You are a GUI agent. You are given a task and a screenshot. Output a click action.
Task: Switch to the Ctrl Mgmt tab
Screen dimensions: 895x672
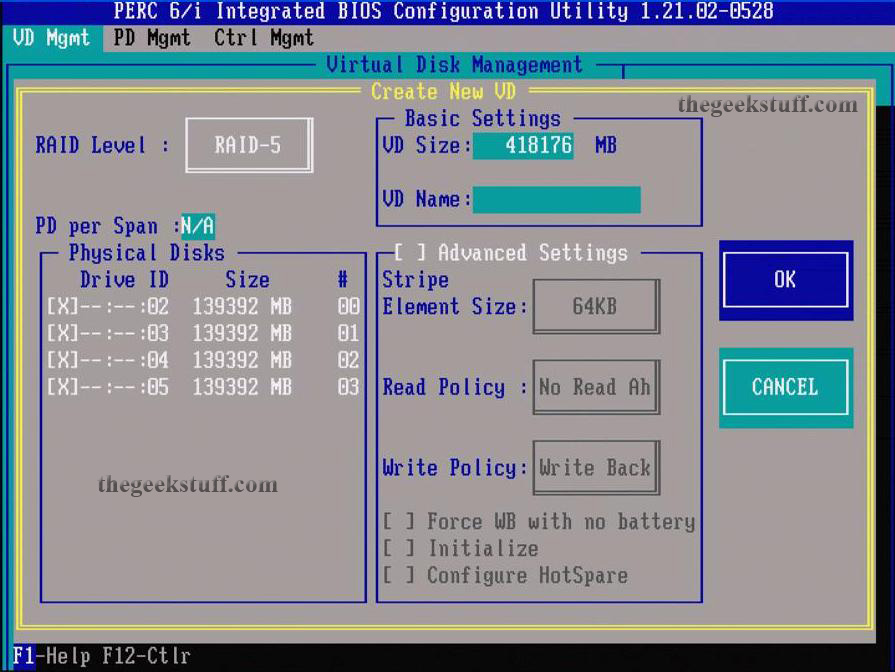[262, 38]
